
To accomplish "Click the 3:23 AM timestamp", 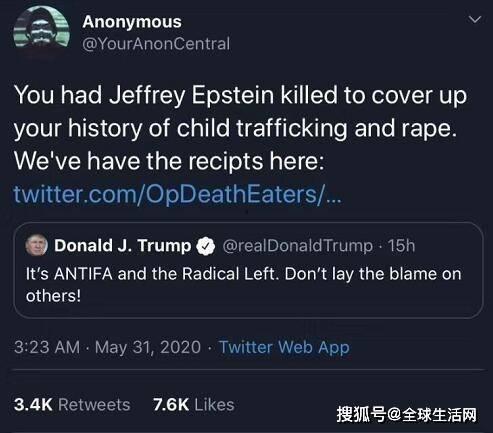I will [x=47, y=347].
